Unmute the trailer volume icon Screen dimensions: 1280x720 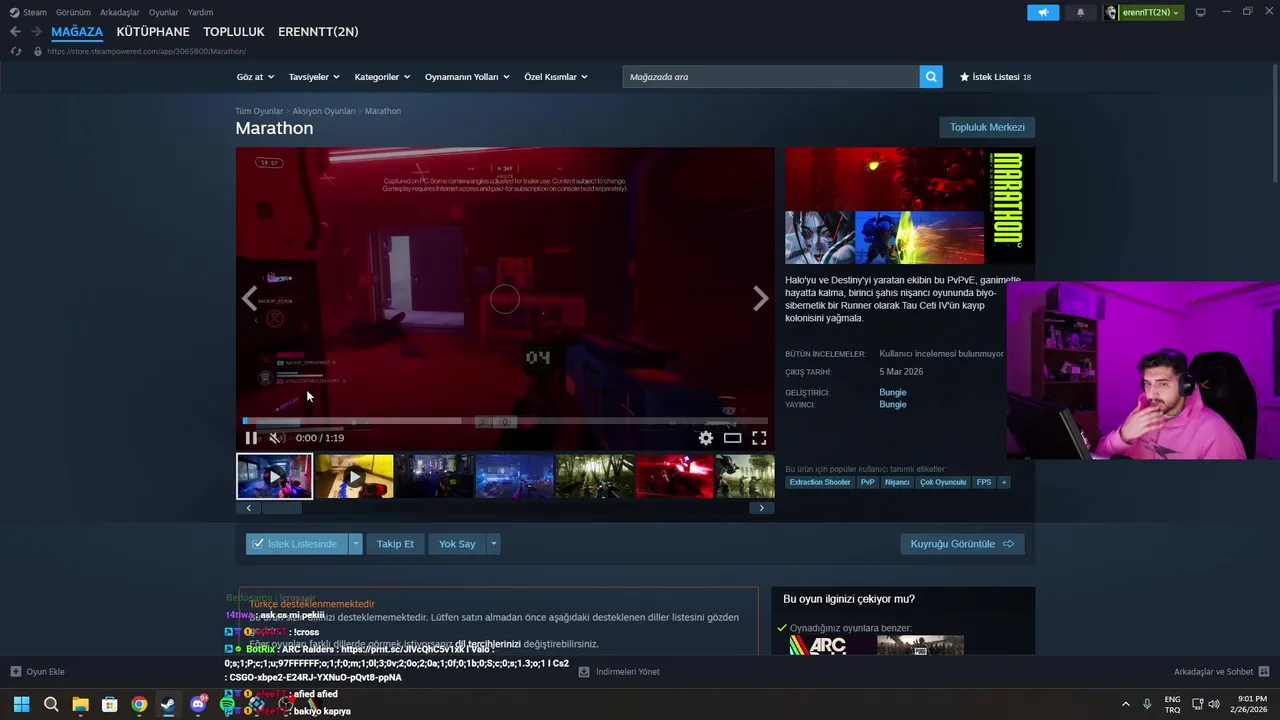[x=276, y=438]
